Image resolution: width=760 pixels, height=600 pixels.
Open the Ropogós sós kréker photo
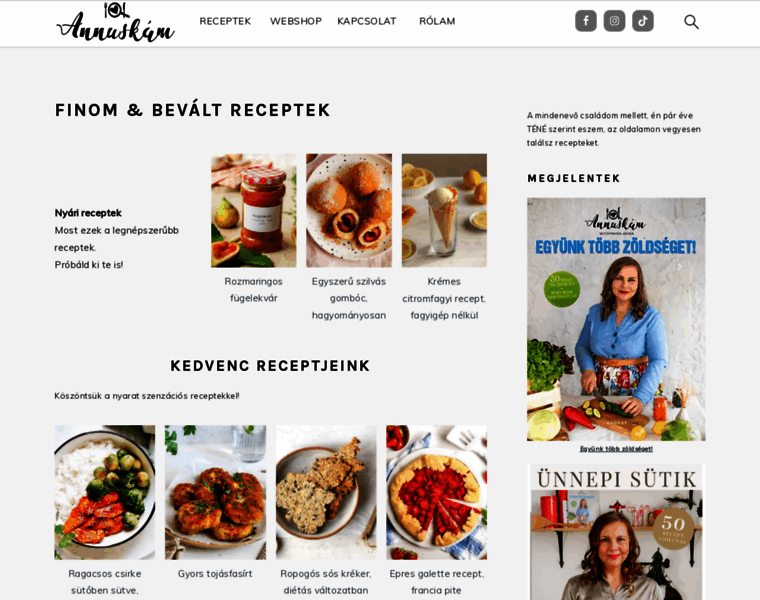[326, 492]
